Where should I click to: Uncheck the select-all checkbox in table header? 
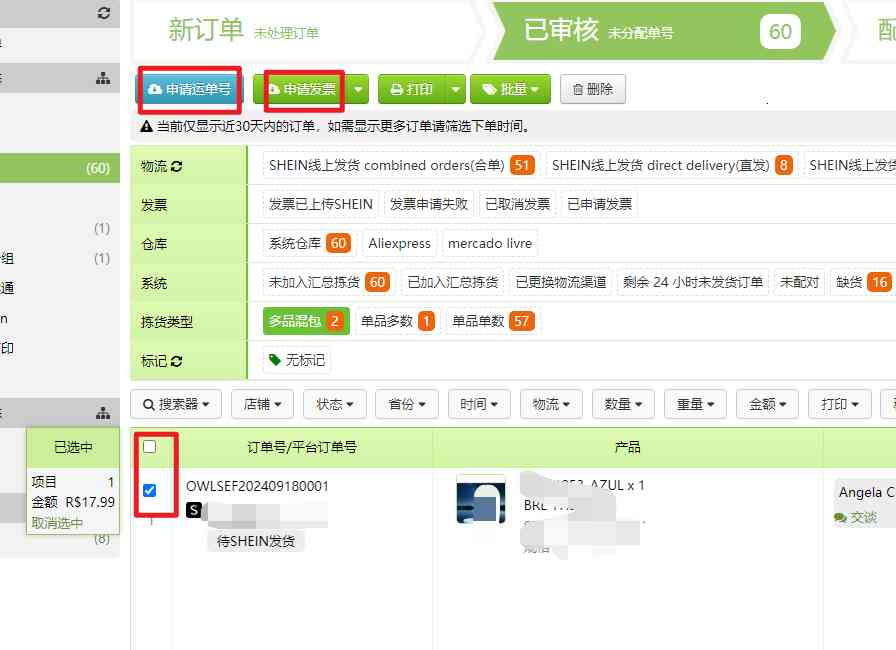(150, 446)
